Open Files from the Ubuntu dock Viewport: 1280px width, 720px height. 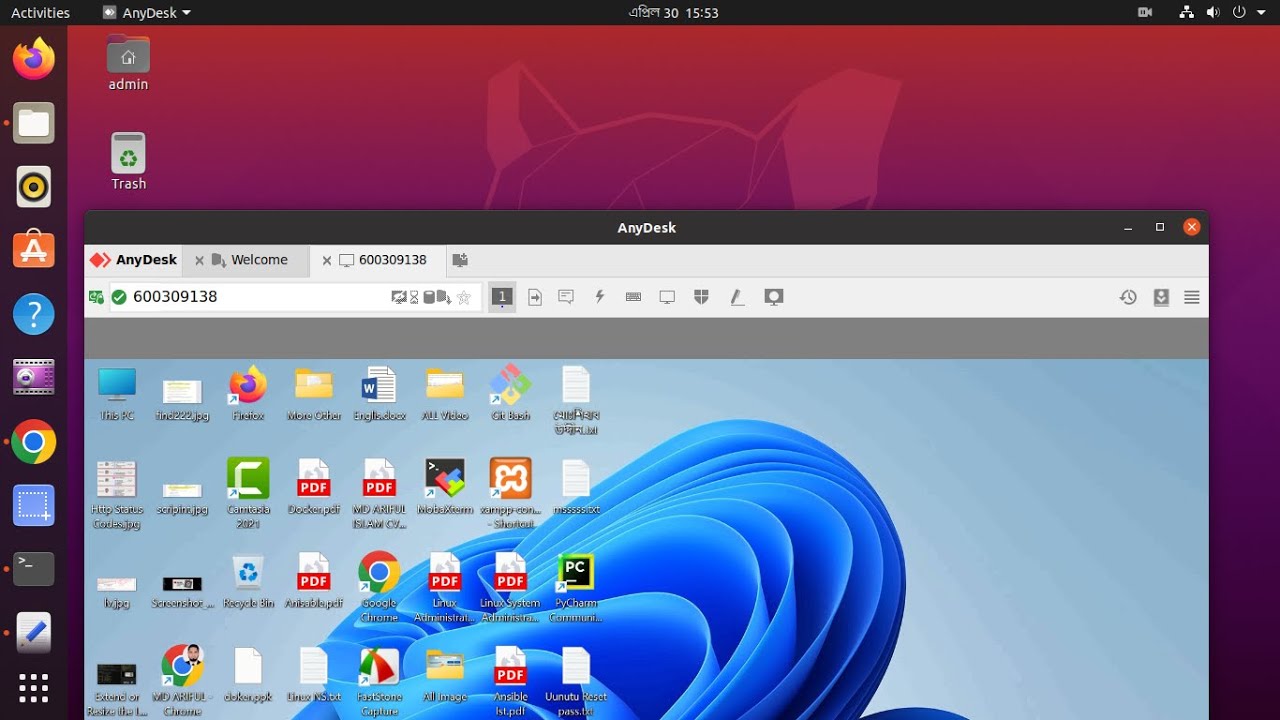click(x=33, y=123)
